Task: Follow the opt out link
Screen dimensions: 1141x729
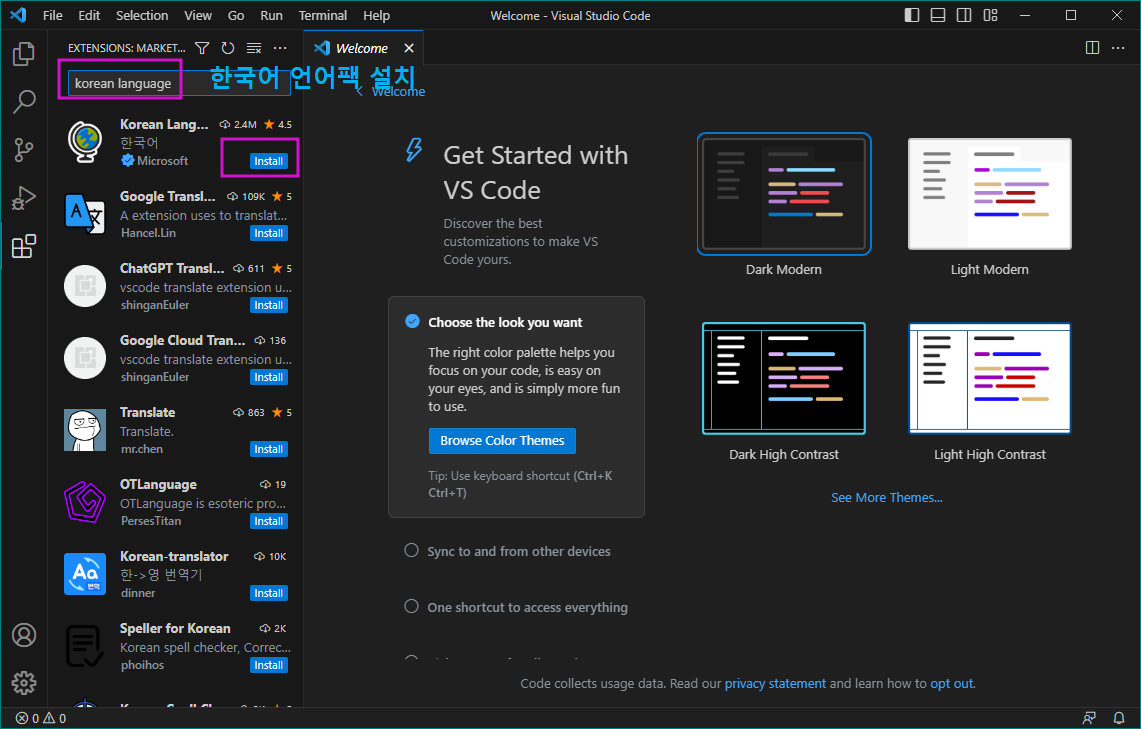Action: point(951,683)
